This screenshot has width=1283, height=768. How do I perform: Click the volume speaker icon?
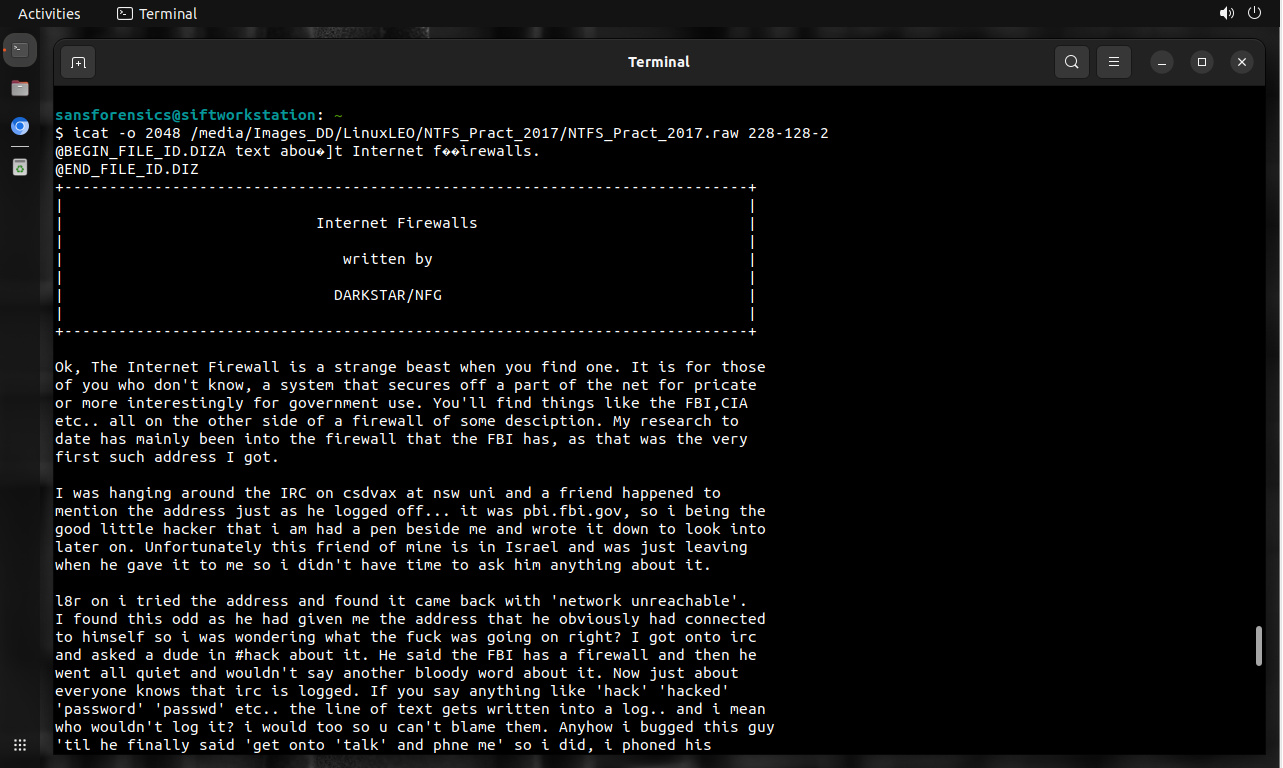[1226, 14]
